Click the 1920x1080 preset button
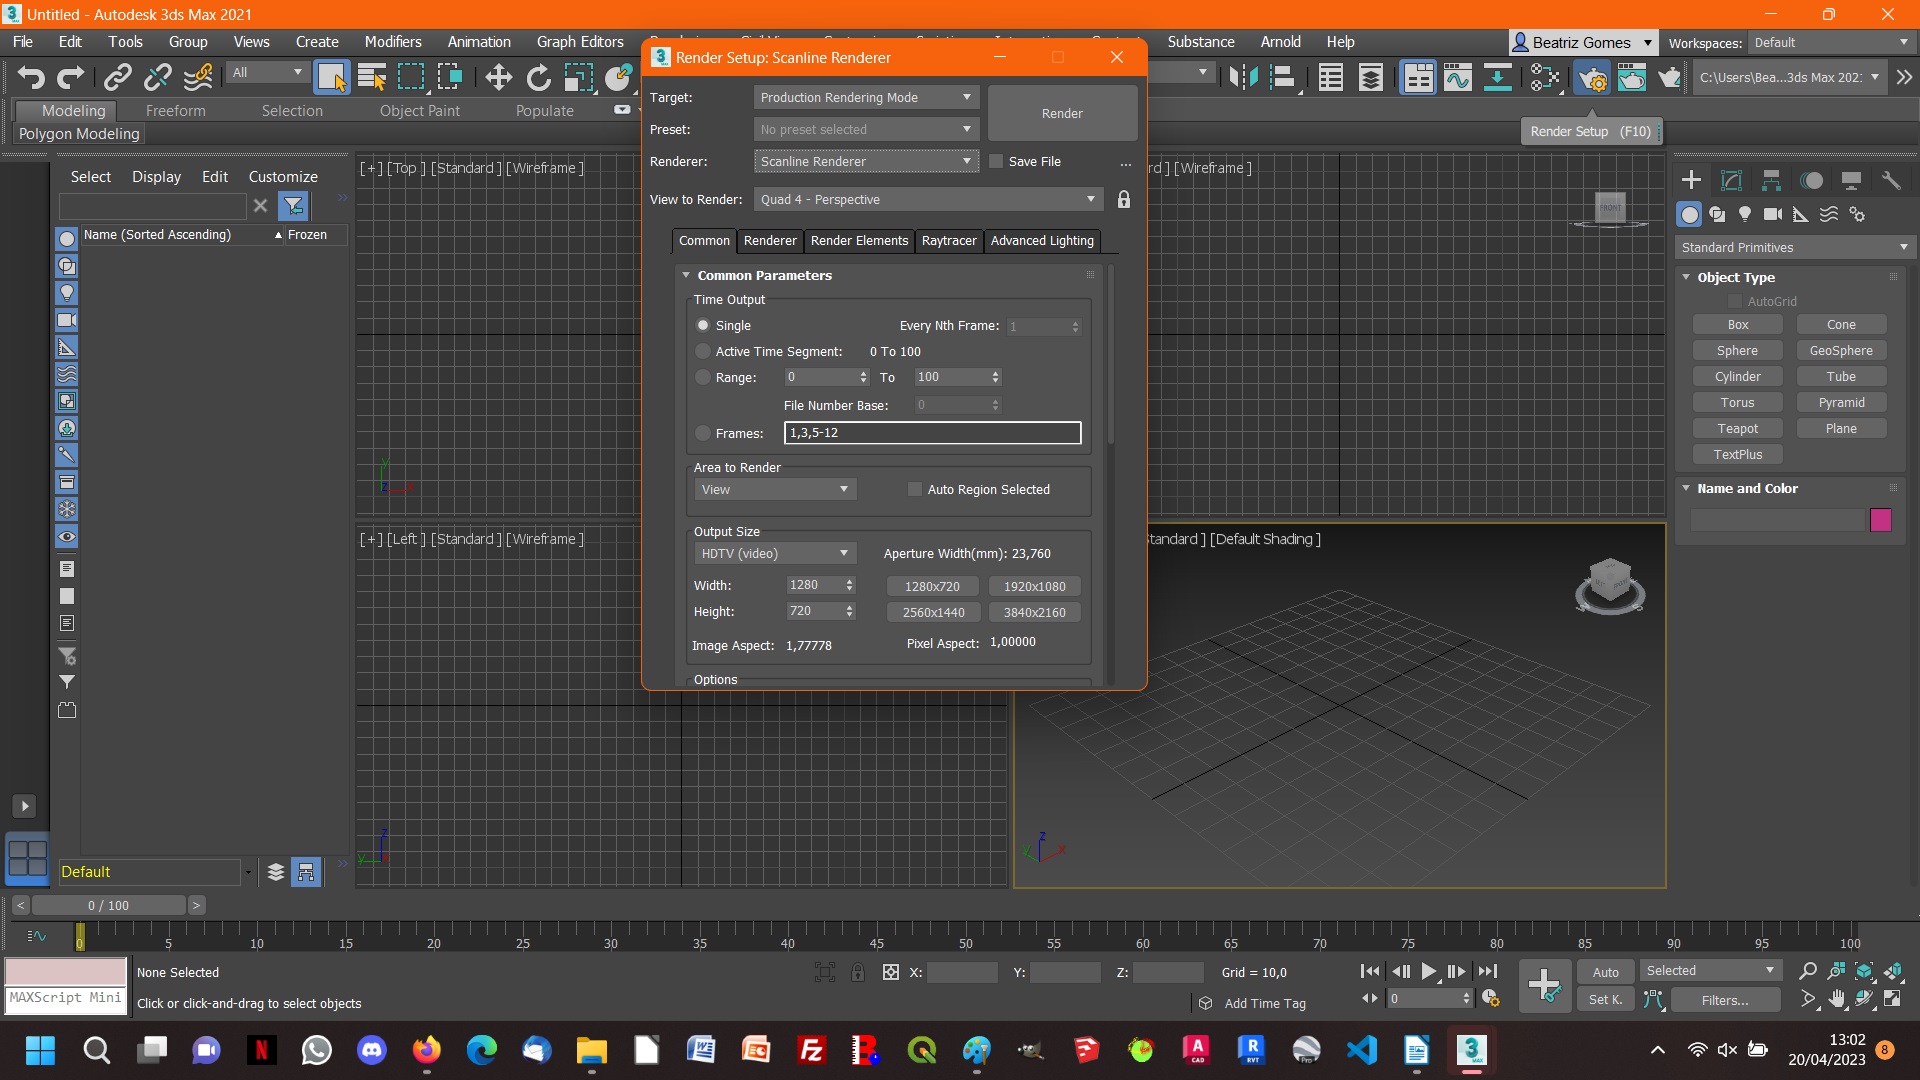The width and height of the screenshot is (1920, 1080). point(1034,586)
